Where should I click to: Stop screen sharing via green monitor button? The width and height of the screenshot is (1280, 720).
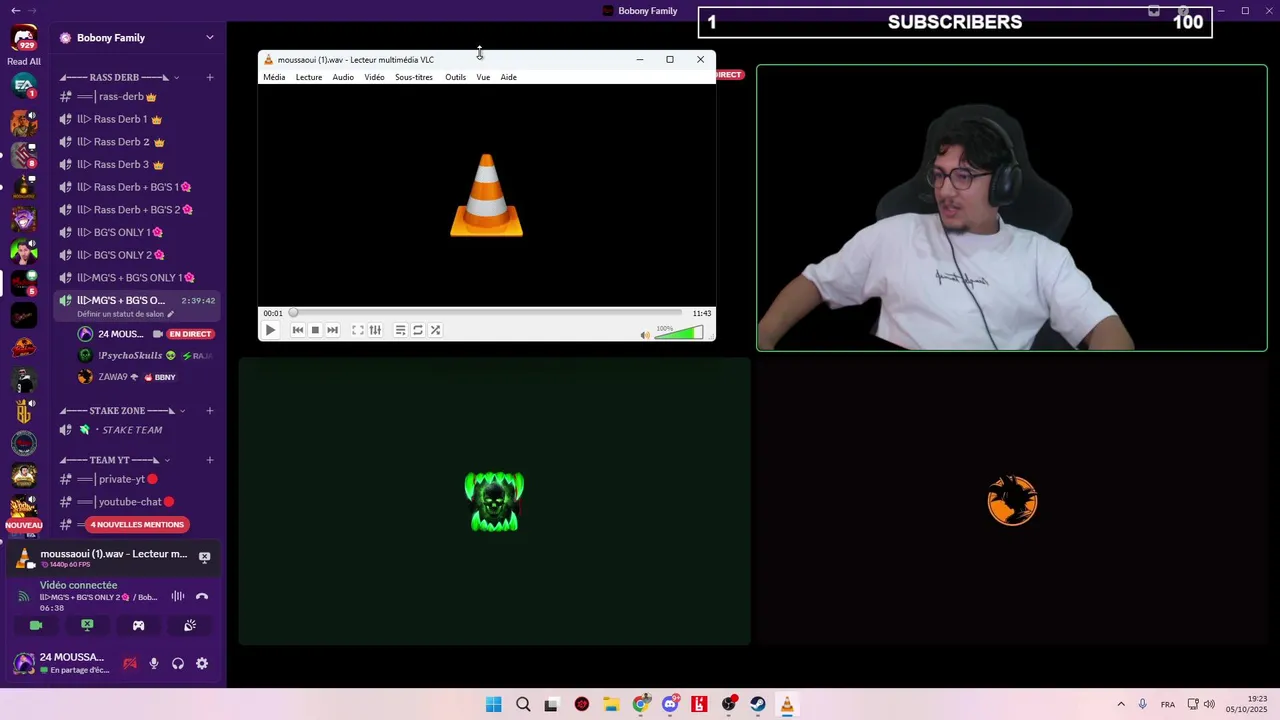[x=87, y=625]
